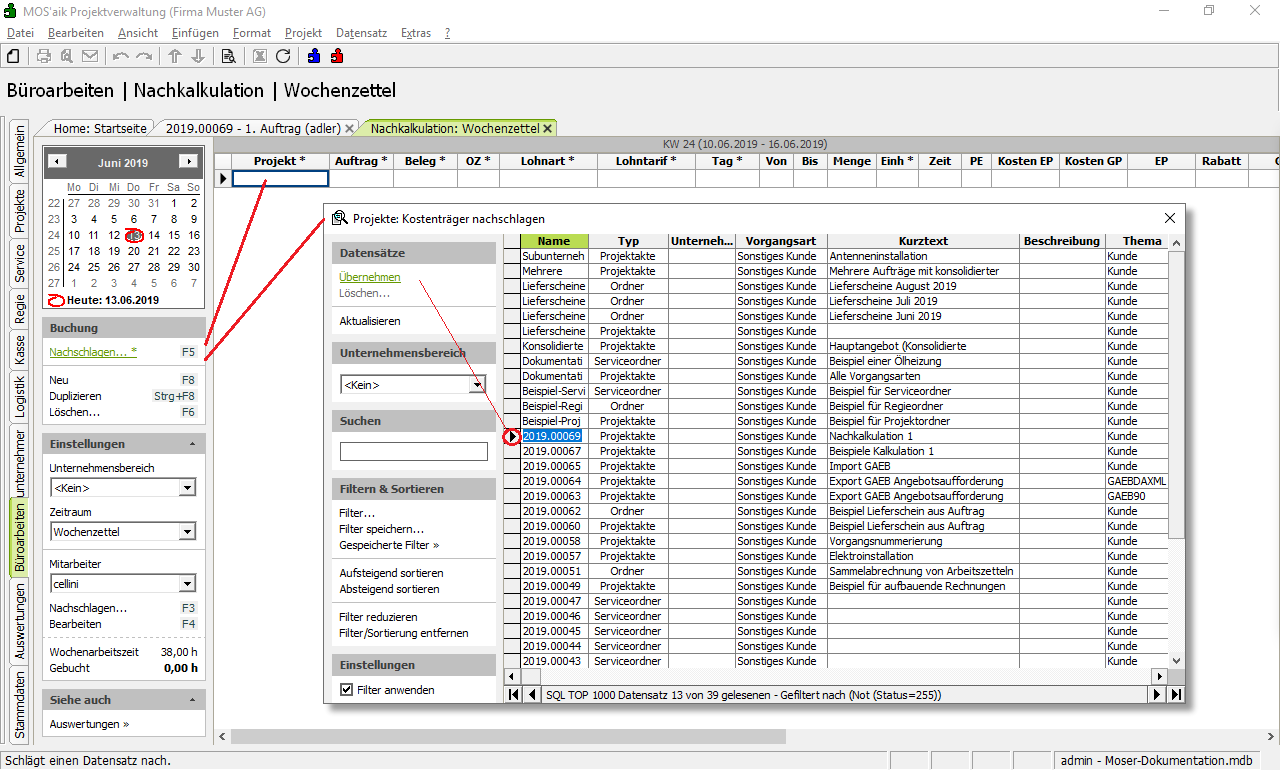
Task: Click the Übernehmen link
Action: click(x=369, y=277)
